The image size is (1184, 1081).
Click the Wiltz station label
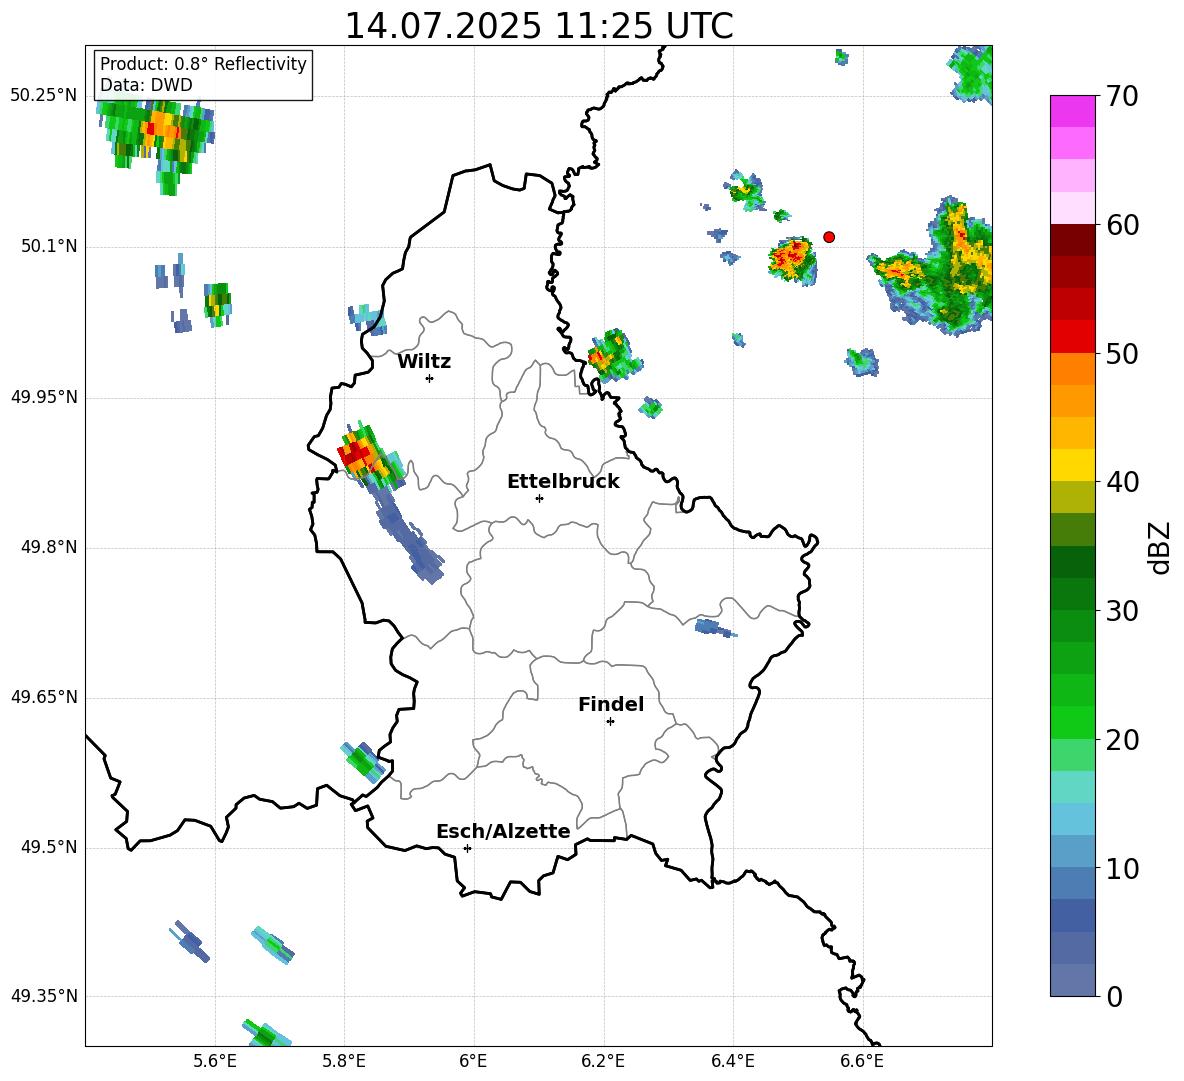(x=424, y=362)
